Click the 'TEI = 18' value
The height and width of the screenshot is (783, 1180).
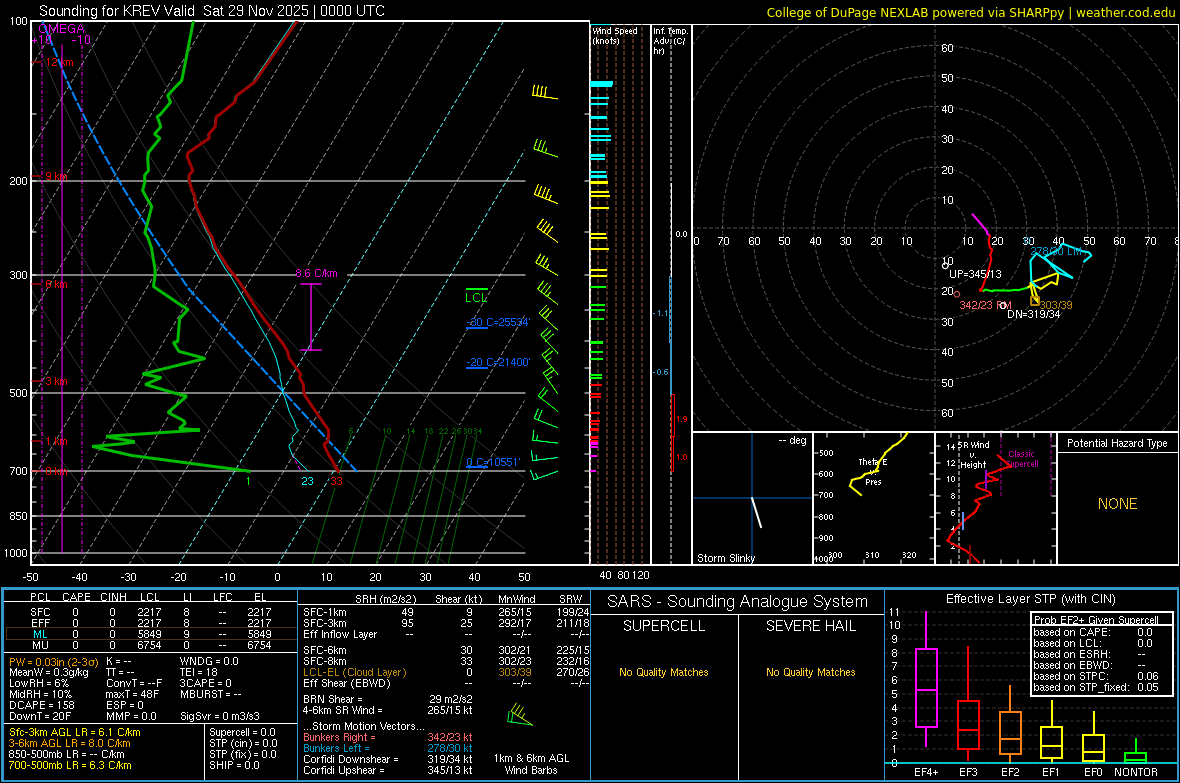coord(199,672)
